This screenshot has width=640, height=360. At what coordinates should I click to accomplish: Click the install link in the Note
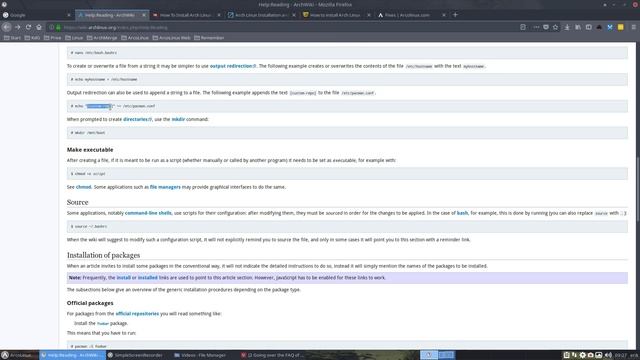point(123,278)
